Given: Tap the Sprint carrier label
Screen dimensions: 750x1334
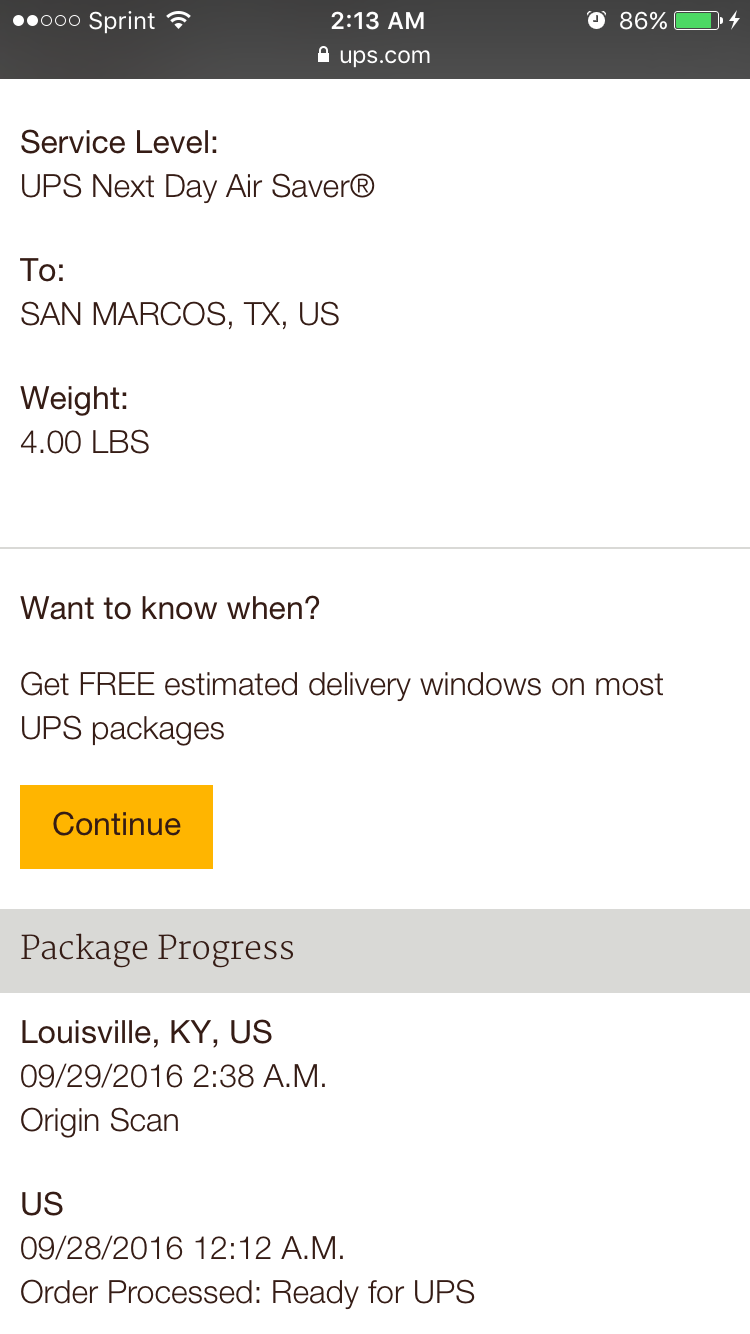Looking at the screenshot, I should pyautogui.click(x=122, y=20).
